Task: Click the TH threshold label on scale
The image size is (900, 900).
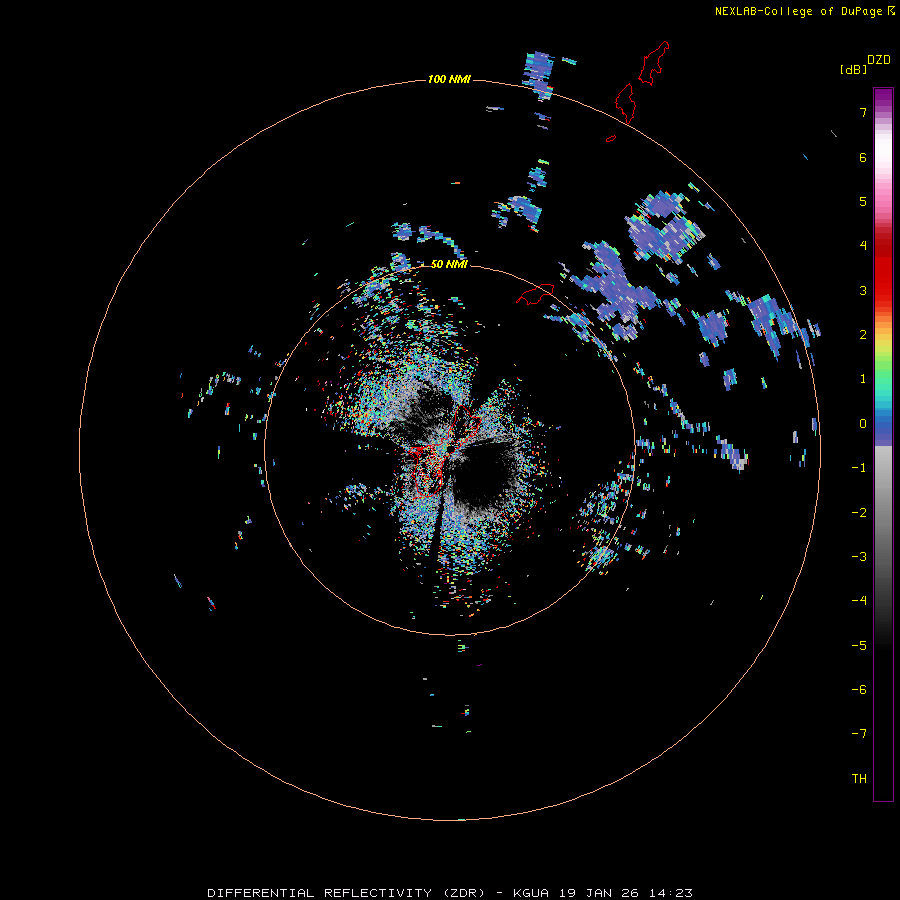Action: 859,778
